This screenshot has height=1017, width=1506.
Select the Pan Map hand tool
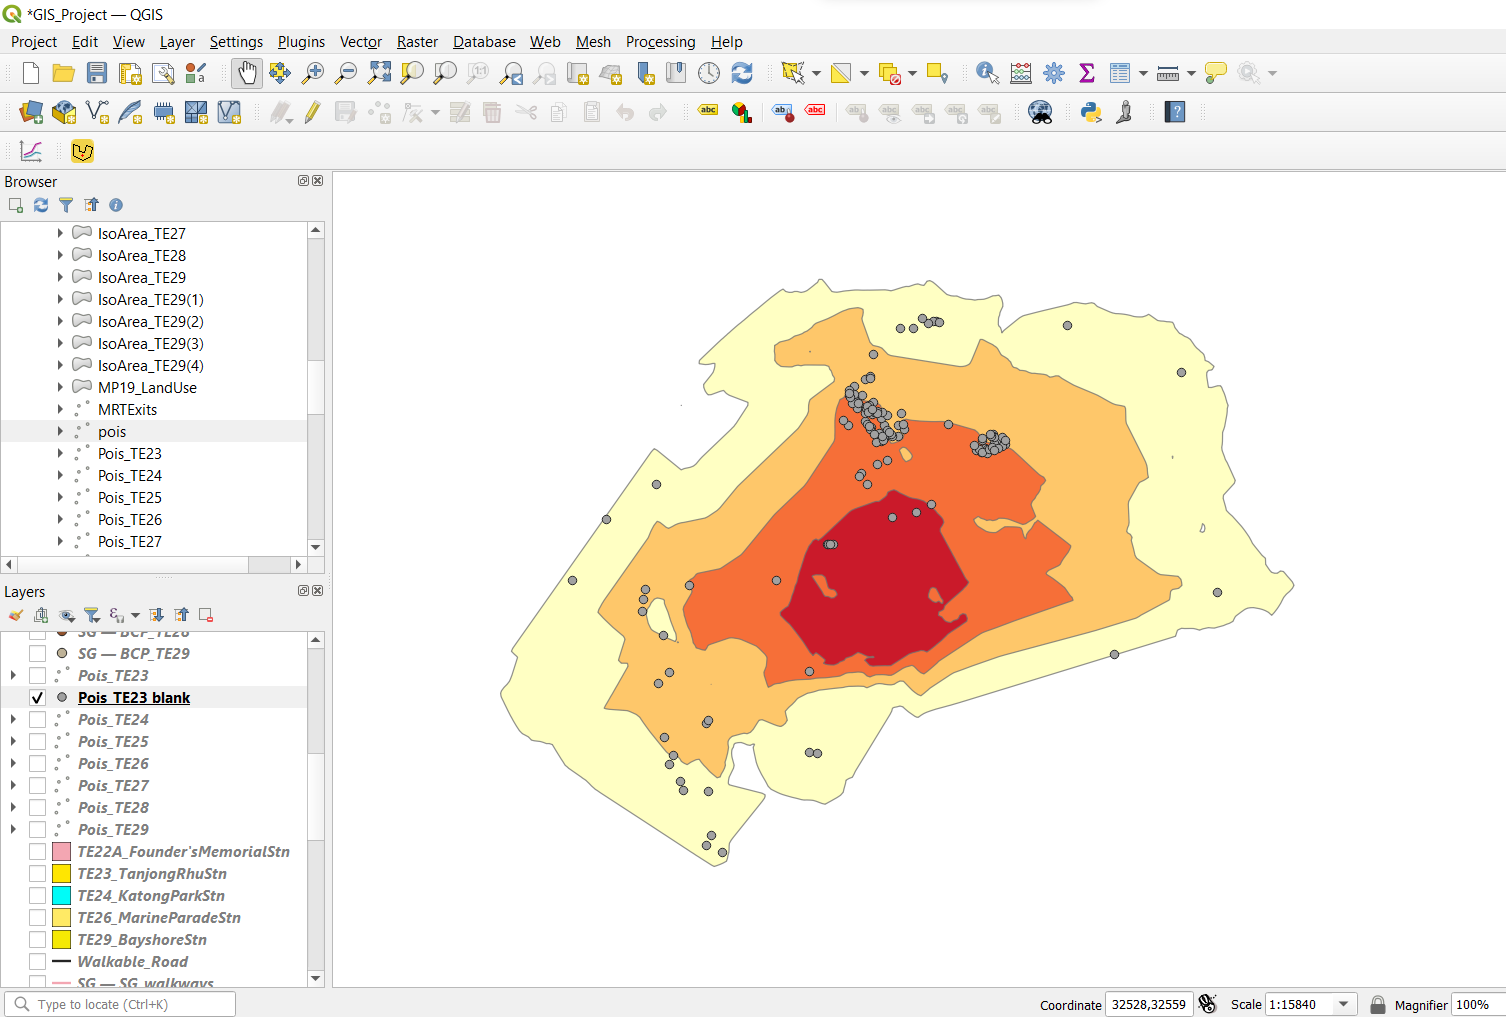click(x=246, y=73)
